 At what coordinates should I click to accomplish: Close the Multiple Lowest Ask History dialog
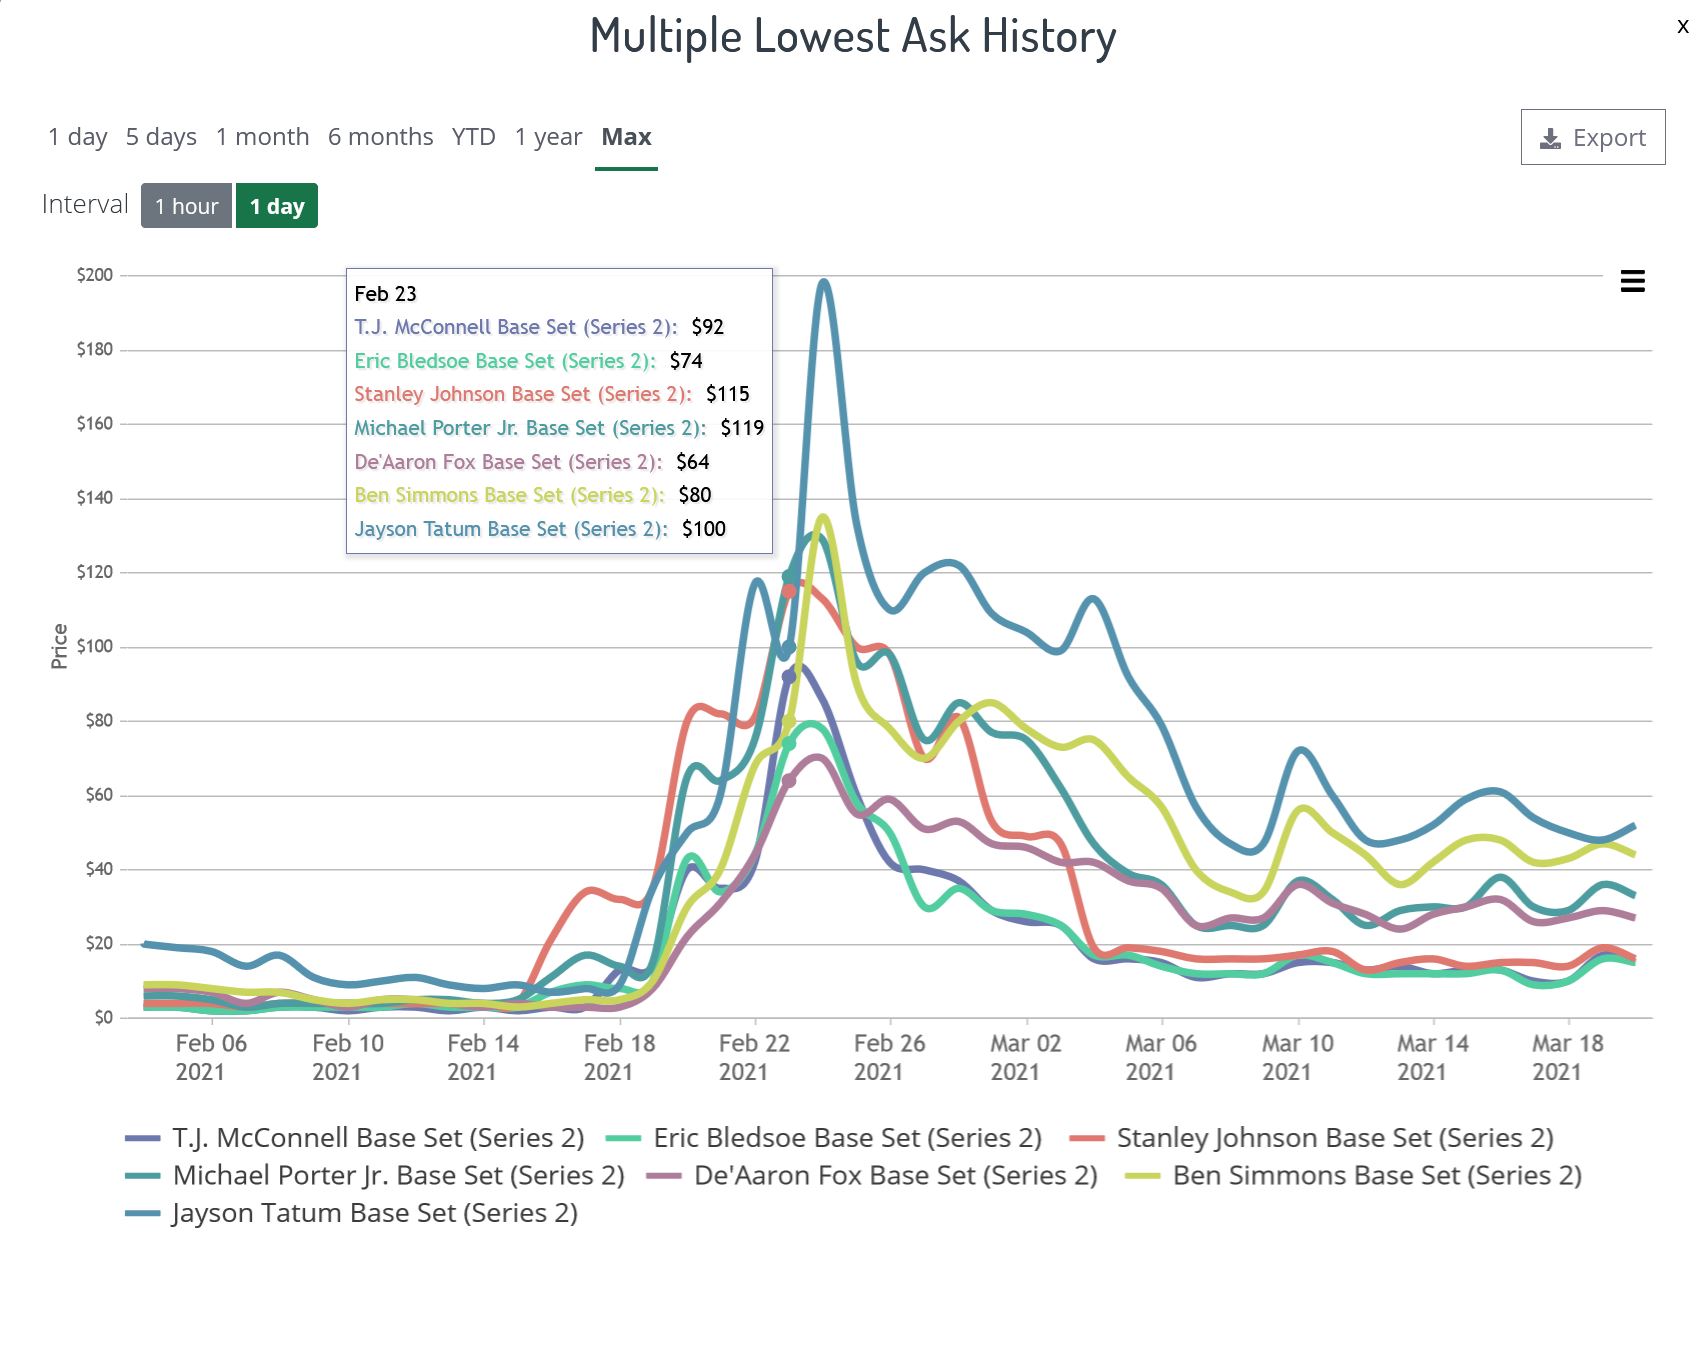click(x=1683, y=27)
